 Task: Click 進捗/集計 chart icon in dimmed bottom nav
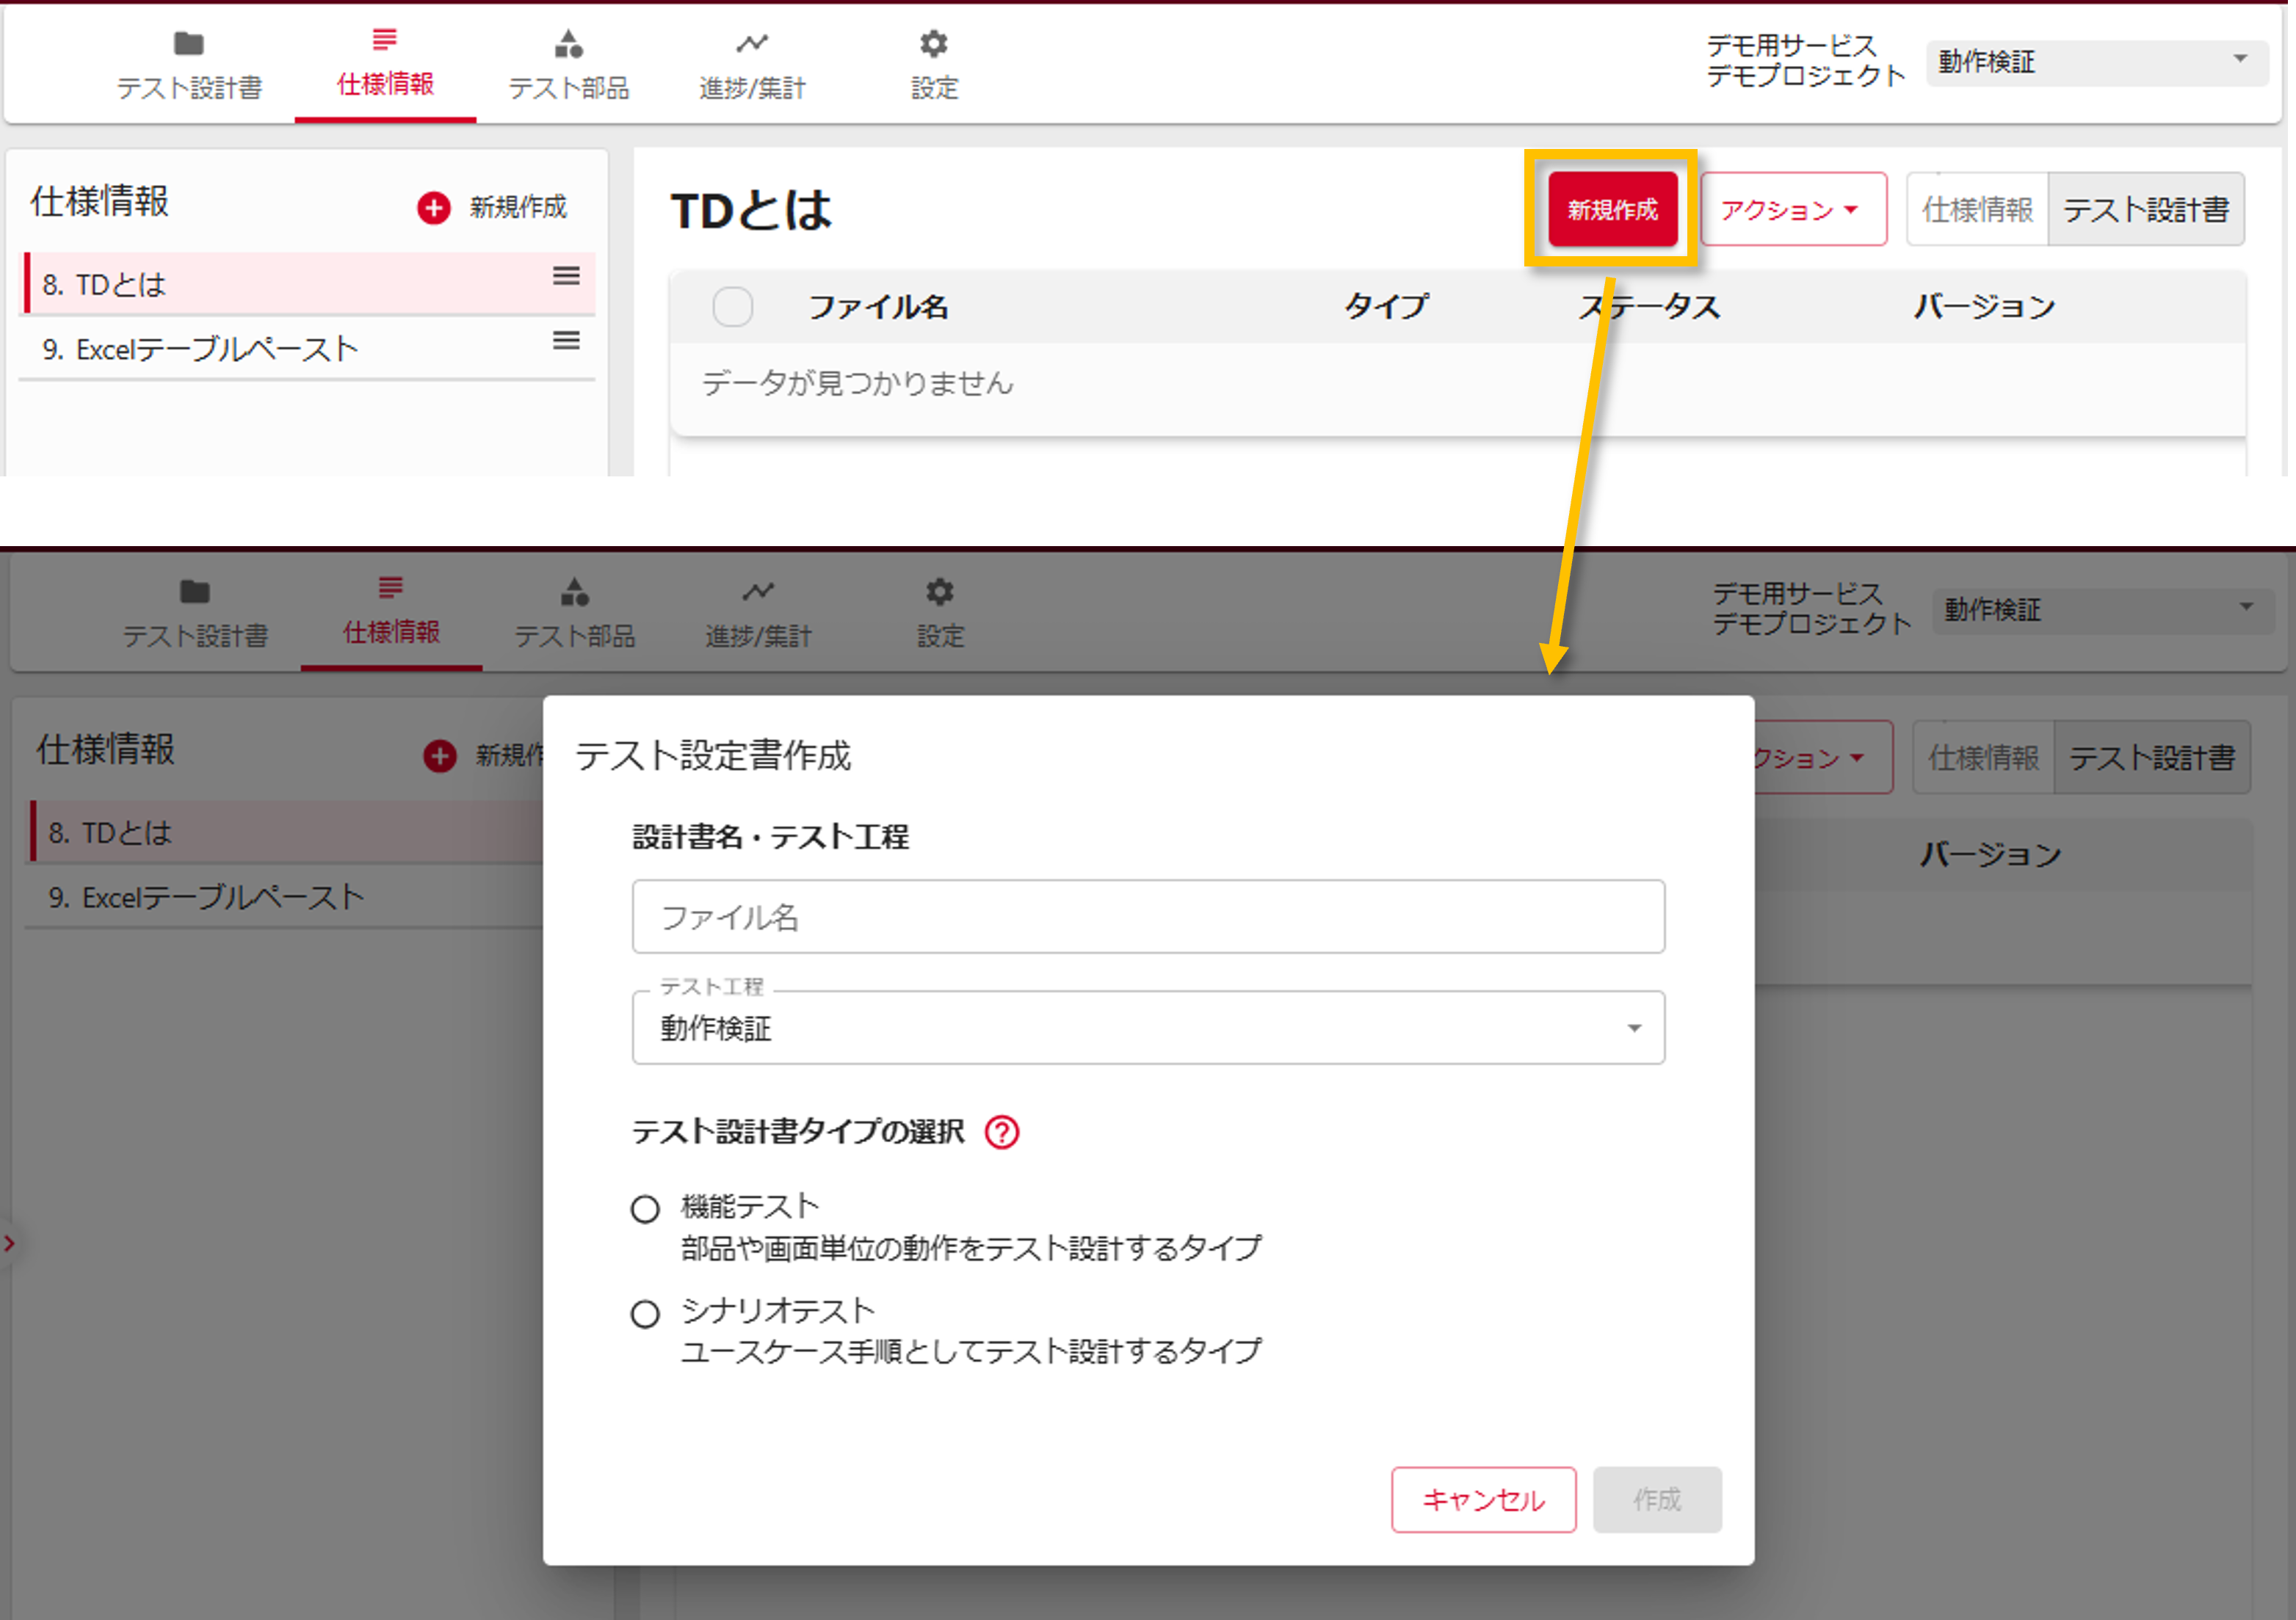tap(758, 591)
